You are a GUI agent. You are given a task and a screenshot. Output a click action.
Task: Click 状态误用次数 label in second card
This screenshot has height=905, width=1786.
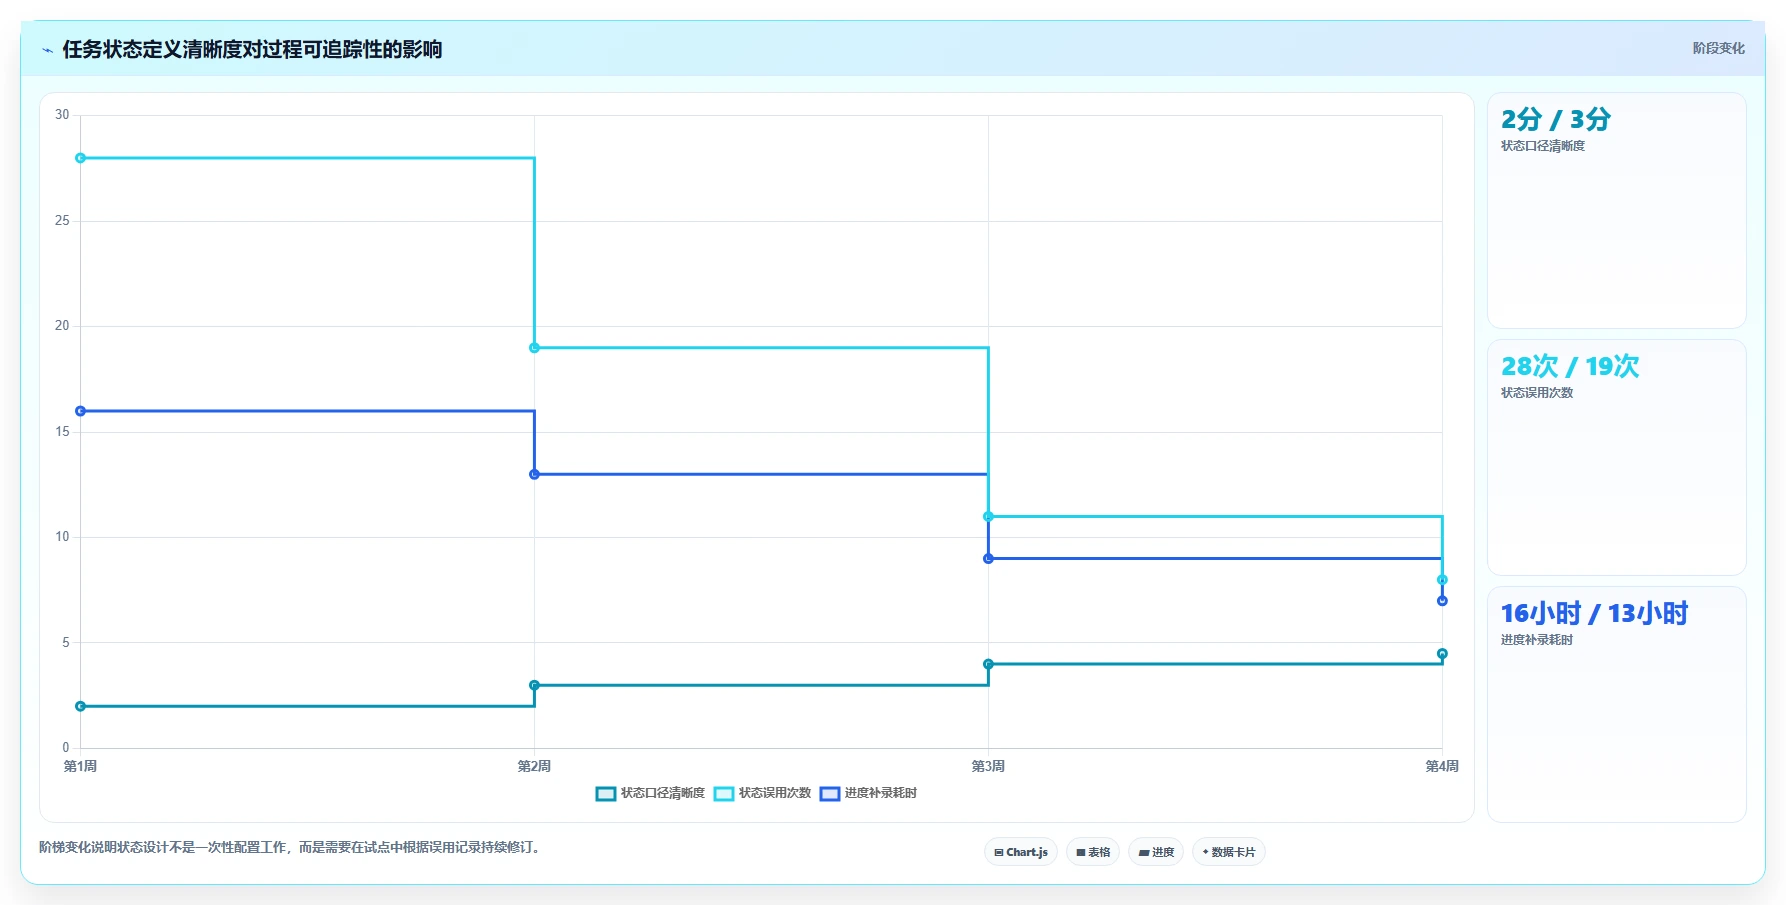[1537, 393]
